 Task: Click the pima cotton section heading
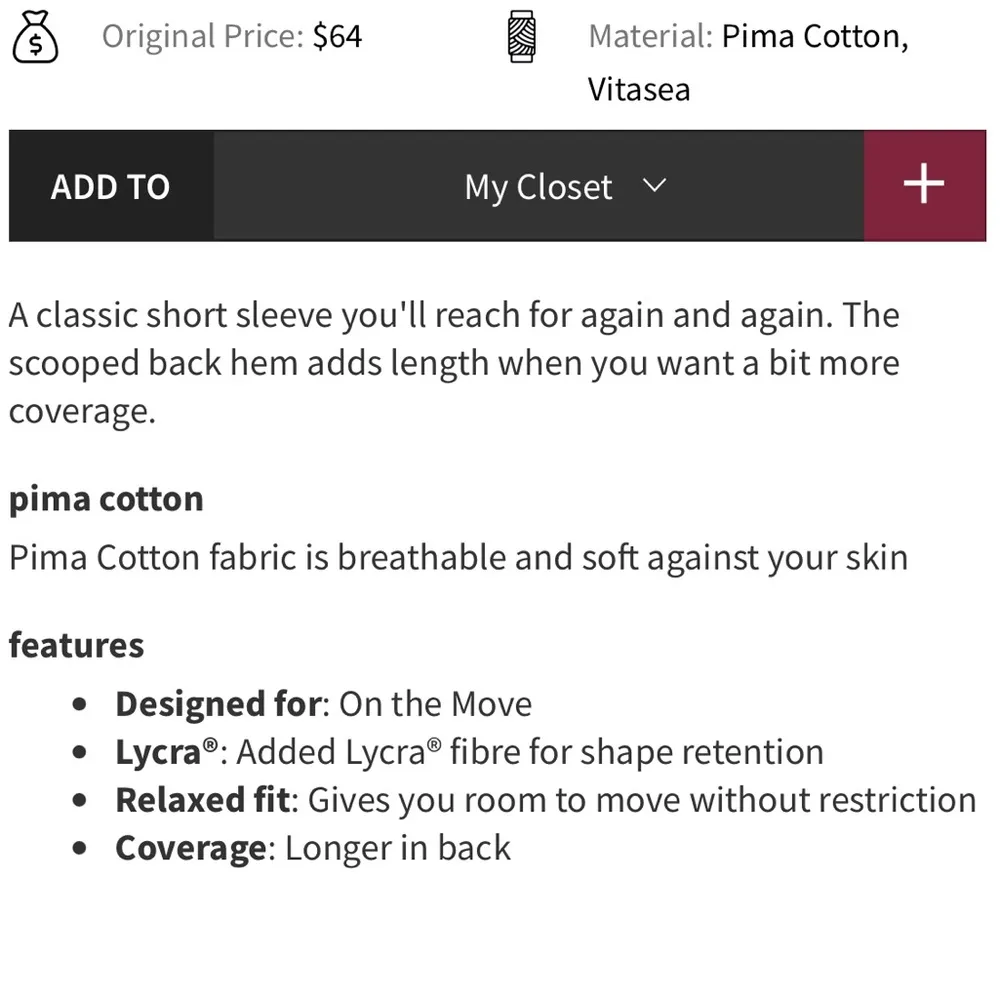105,498
